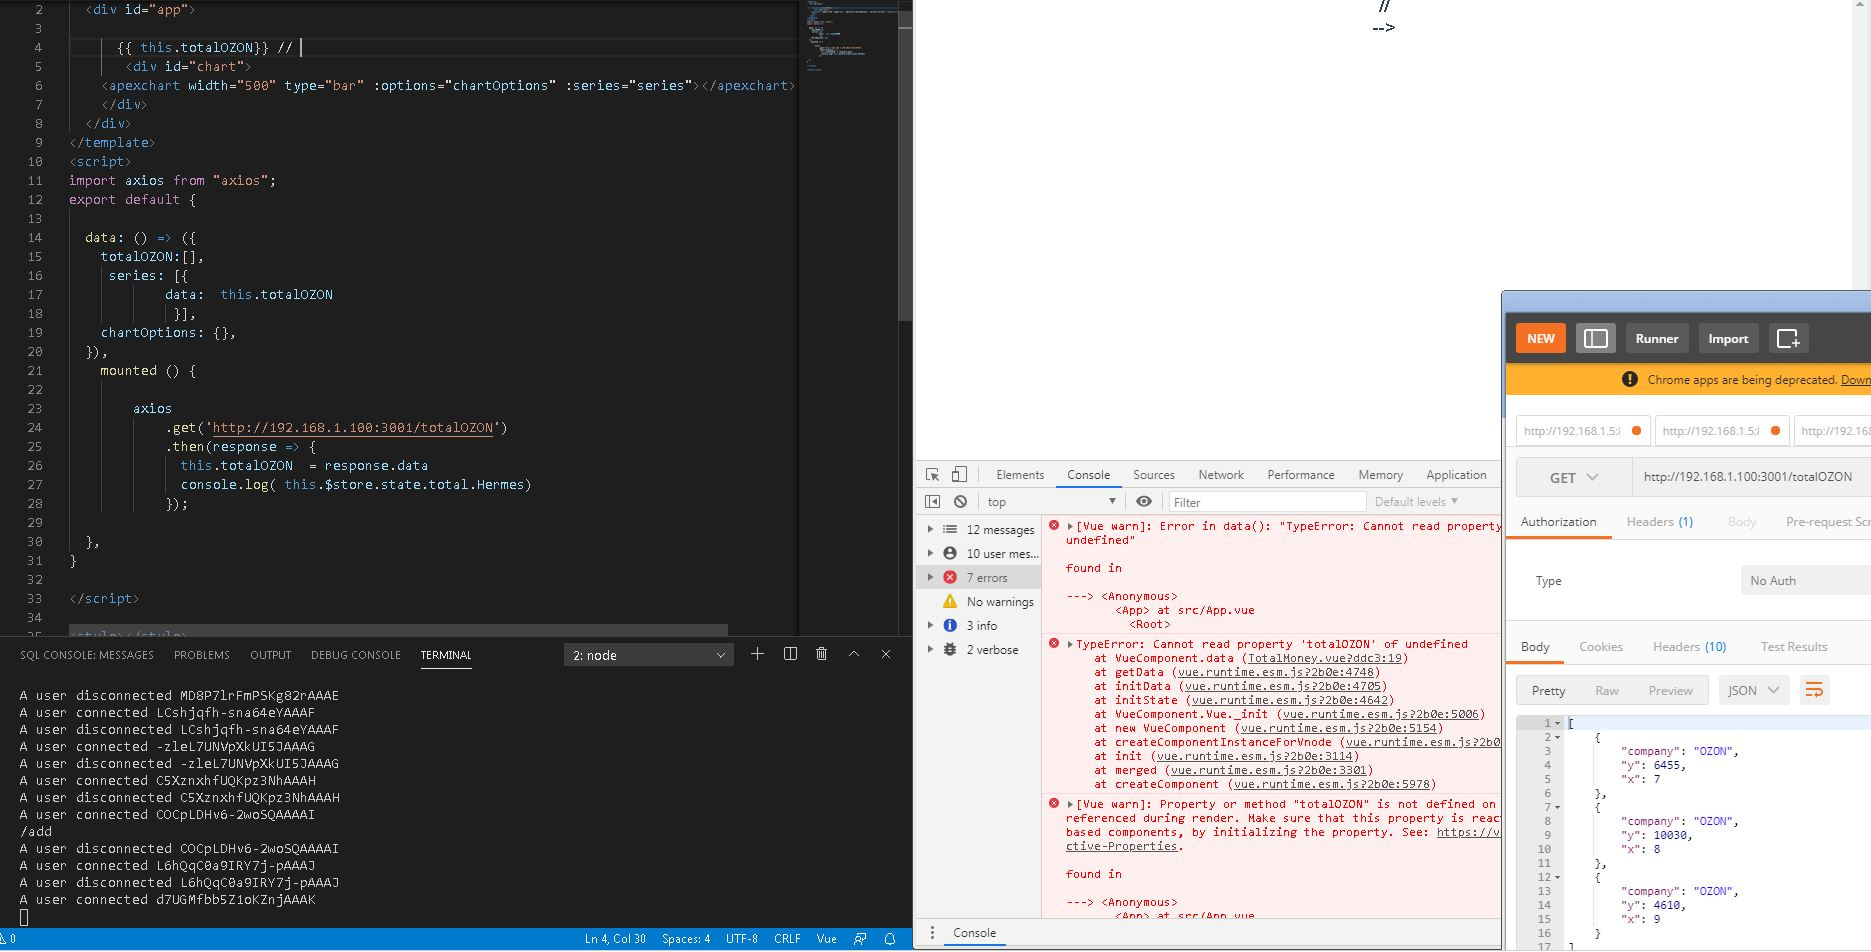Screen dimensions: 1871x952
Task: Expand the 3 info group
Action: [x=930, y=625]
